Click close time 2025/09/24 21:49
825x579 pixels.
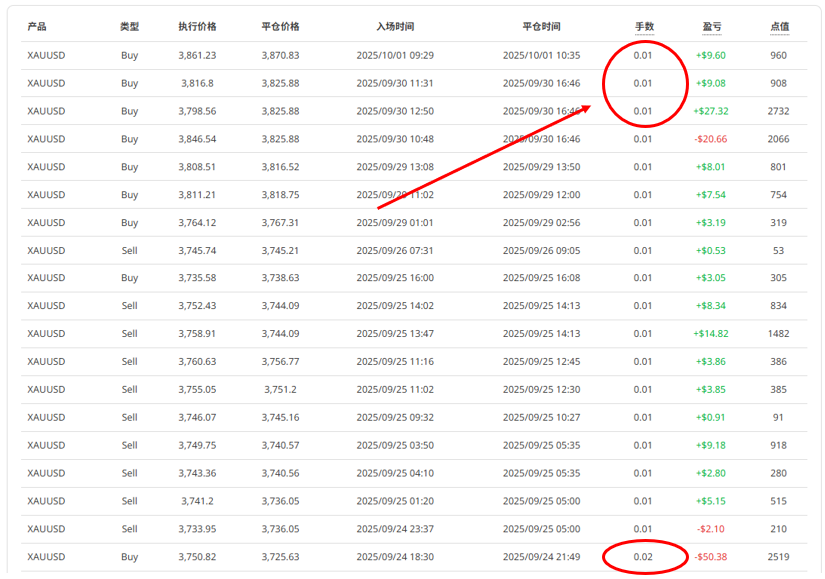541,557
